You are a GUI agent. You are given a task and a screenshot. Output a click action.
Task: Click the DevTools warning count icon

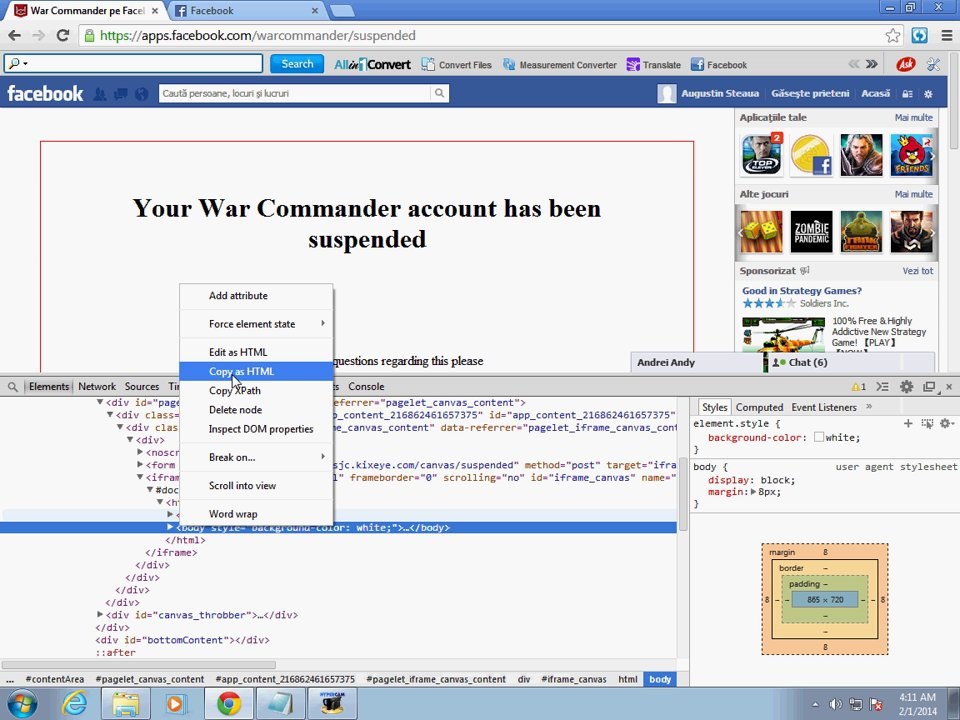[858, 386]
